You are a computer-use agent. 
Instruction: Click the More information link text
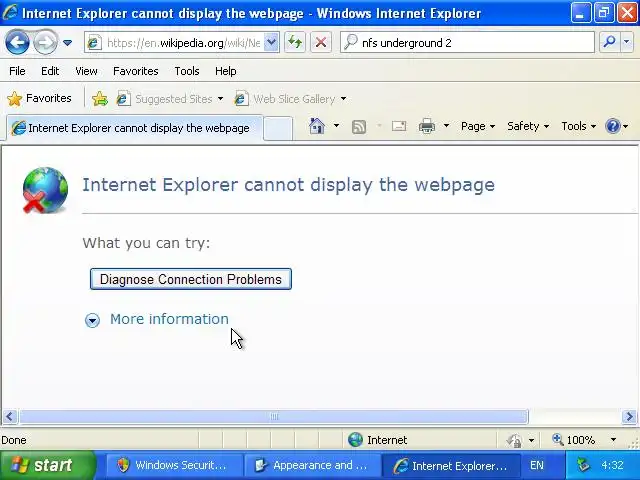click(169, 319)
